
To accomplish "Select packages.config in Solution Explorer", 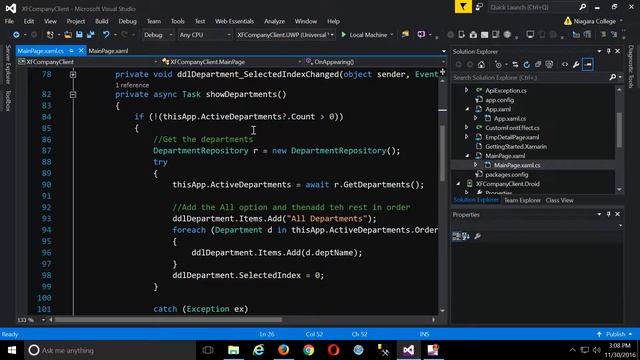I will [507, 175].
